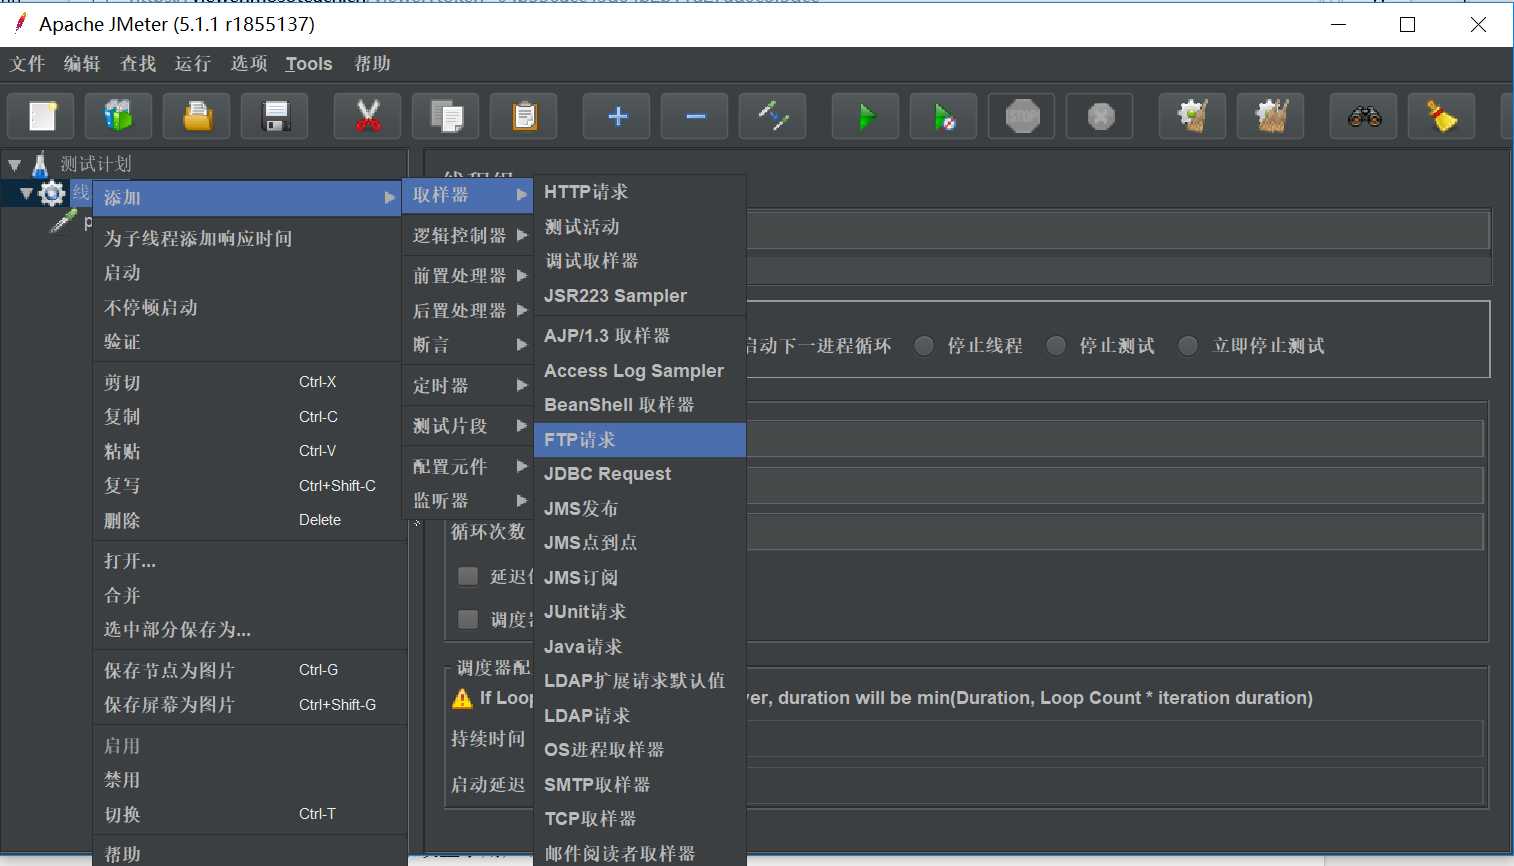Click 删除 in context menu
The image size is (1514, 866).
[249, 520]
